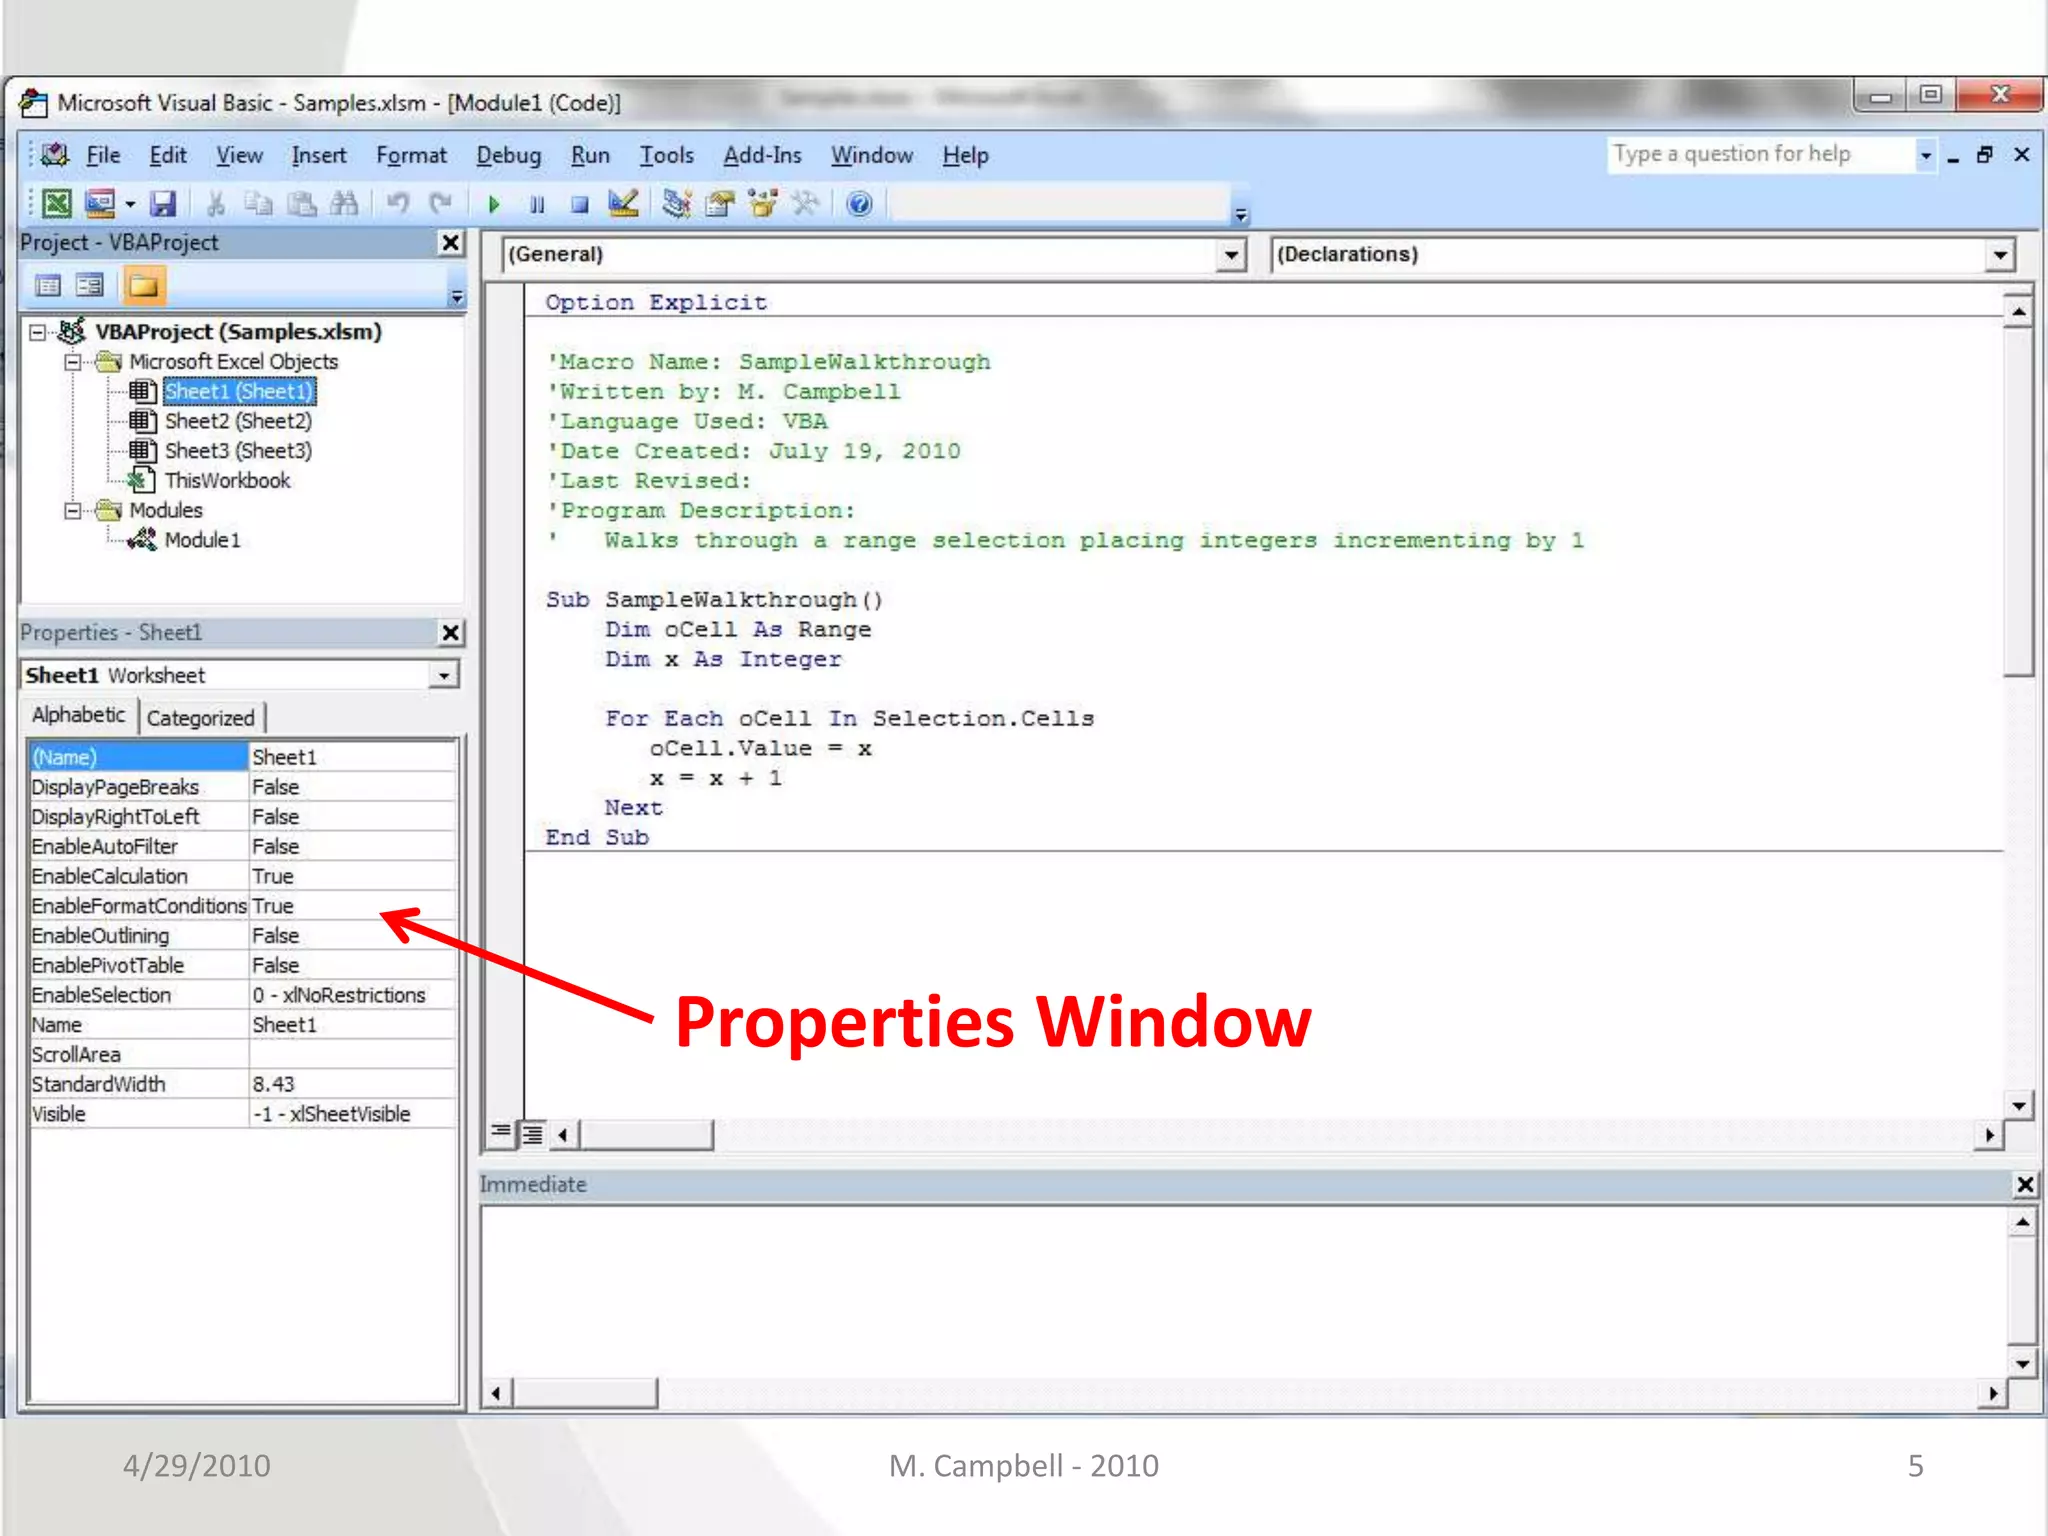Open the (Declarations) procedure dropdown
Screen dimensions: 2048x1536
click(x=1999, y=255)
